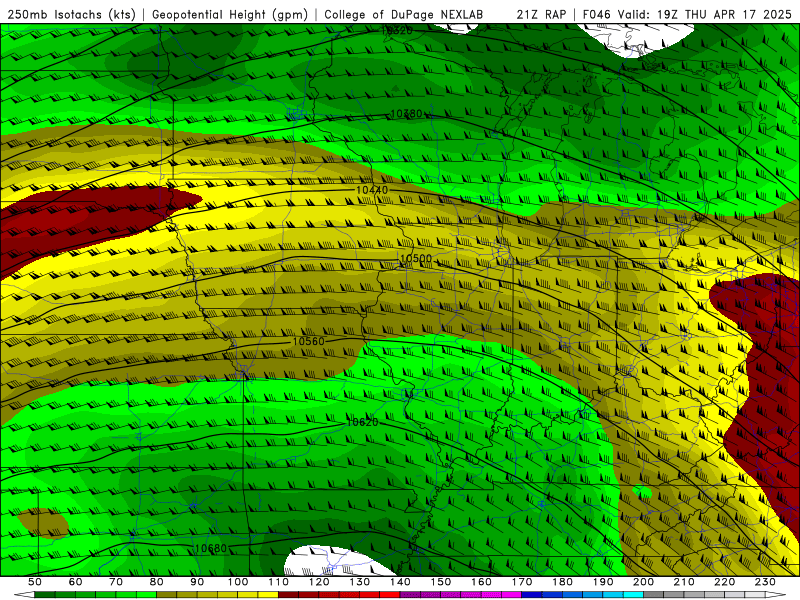Click the 90 value on the color scale
This screenshot has height=600, width=800.
[197, 582]
